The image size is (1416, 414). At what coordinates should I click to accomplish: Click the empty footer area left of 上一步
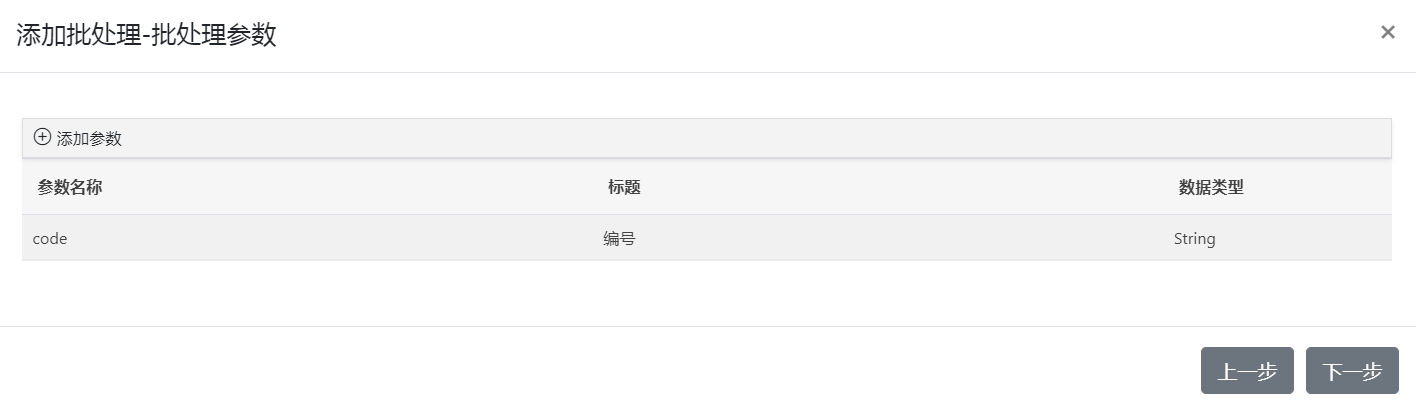(600, 371)
